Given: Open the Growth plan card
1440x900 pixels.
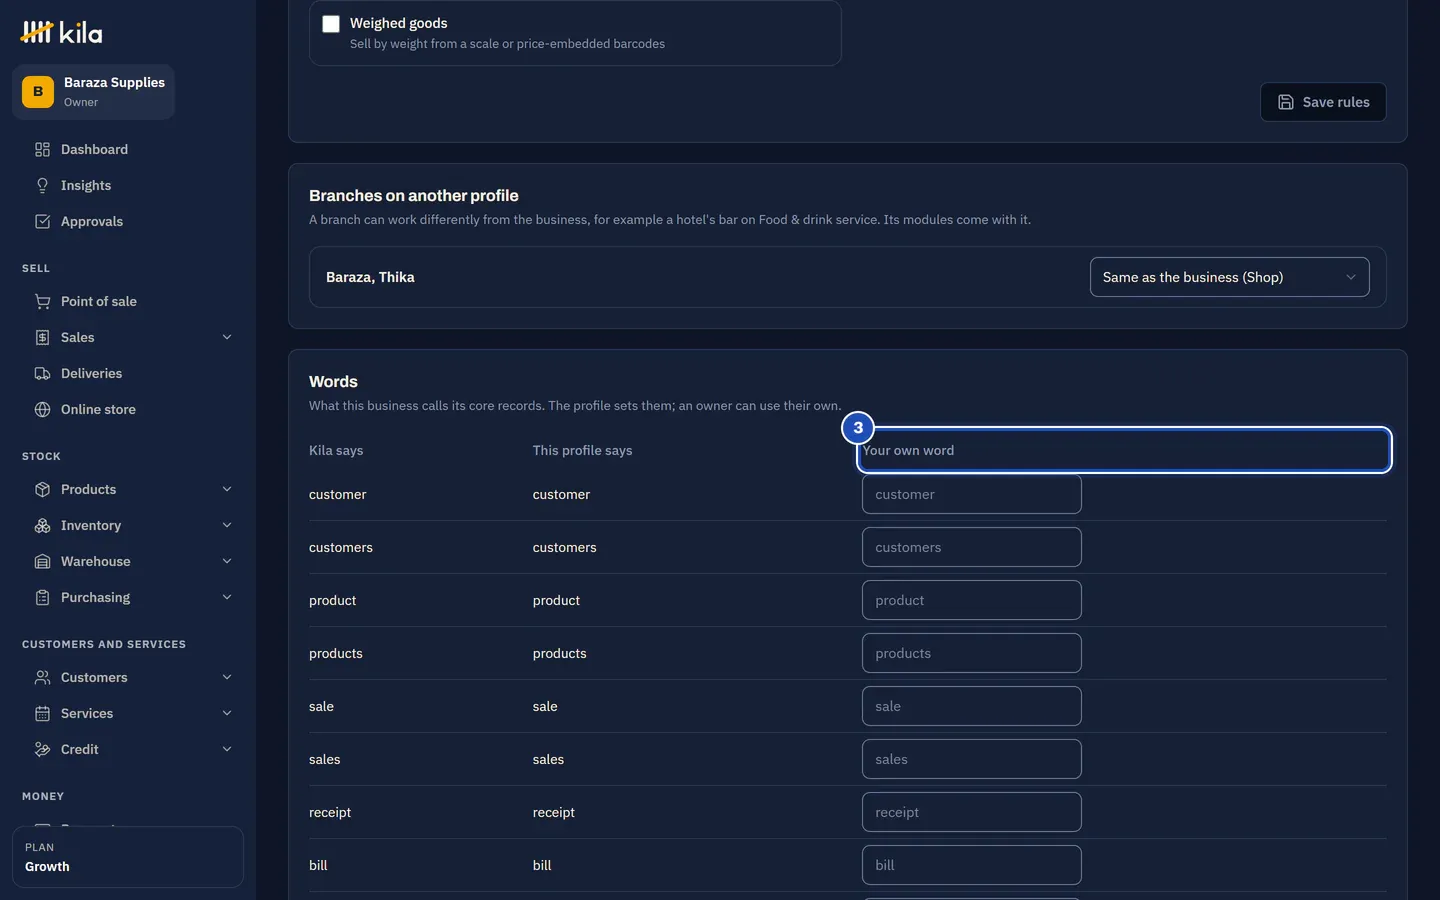Looking at the screenshot, I should click(x=128, y=857).
